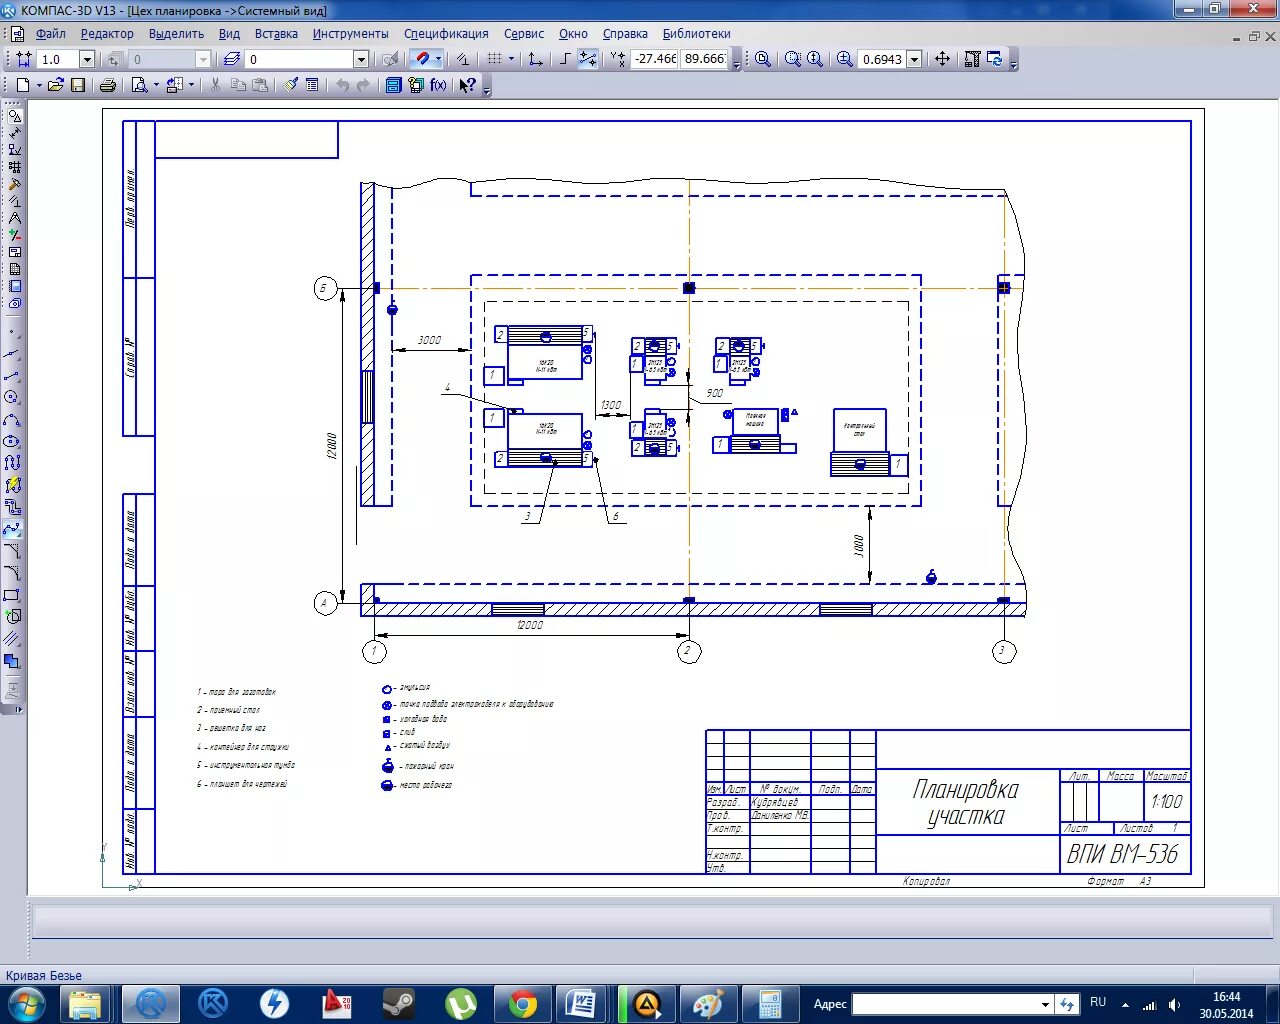Screen dimensions: 1280x1024
Task: Select the Circle tool in left panel
Action: (12, 398)
